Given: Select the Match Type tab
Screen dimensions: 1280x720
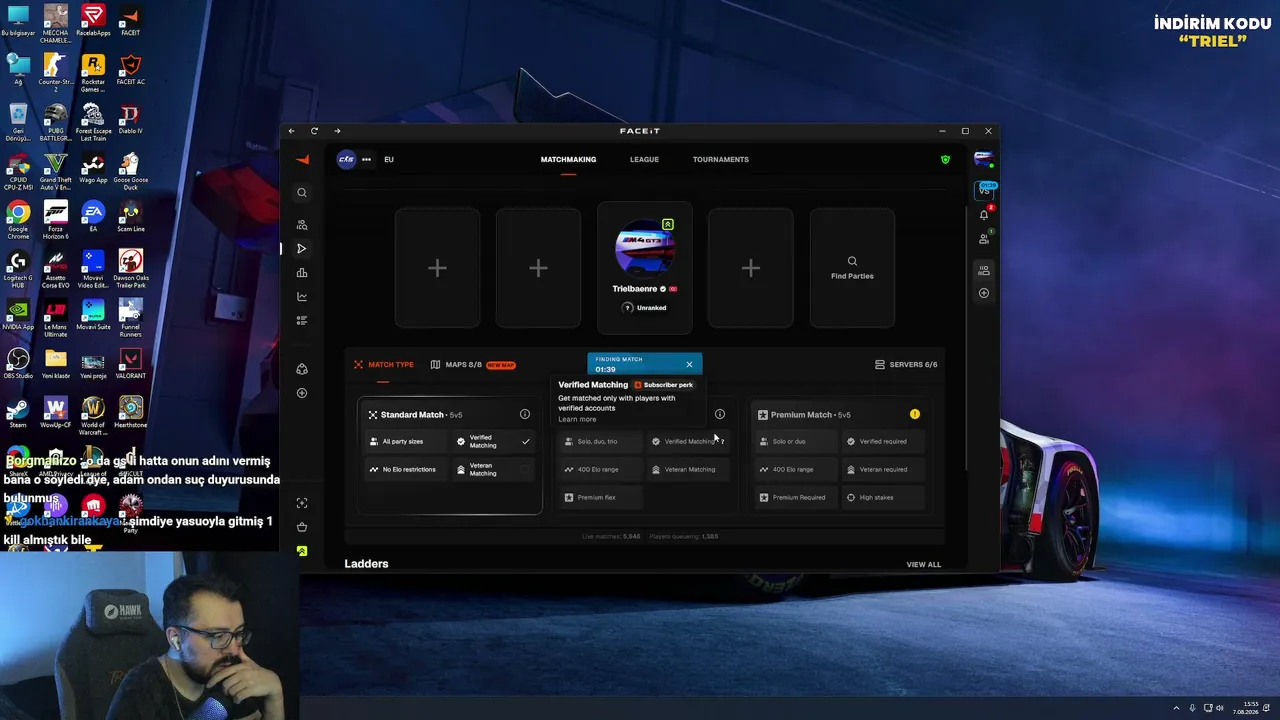Looking at the screenshot, I should (383, 365).
